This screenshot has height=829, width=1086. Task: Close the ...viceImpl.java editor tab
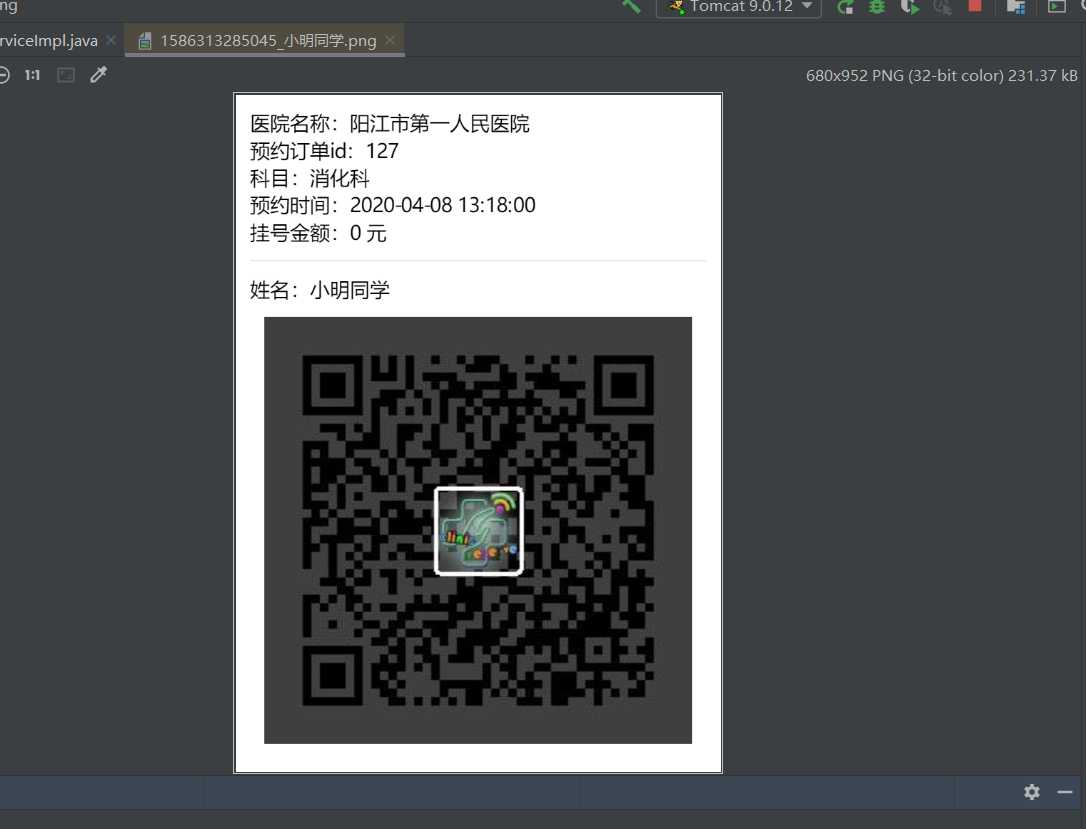(x=111, y=40)
